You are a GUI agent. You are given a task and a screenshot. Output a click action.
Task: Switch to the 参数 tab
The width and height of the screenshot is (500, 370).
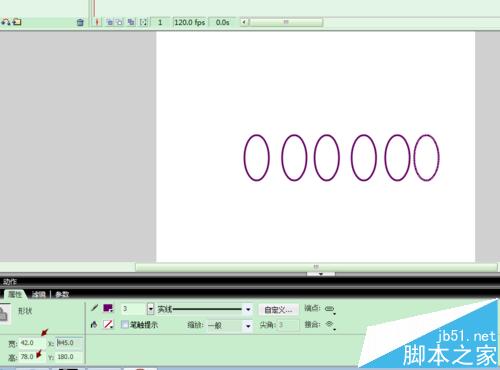(x=62, y=294)
